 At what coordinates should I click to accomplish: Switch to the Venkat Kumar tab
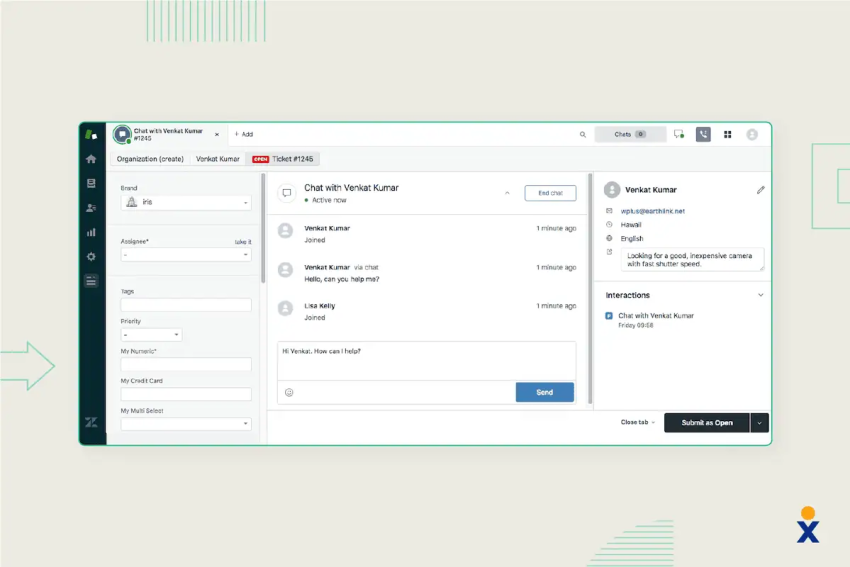pyautogui.click(x=217, y=159)
